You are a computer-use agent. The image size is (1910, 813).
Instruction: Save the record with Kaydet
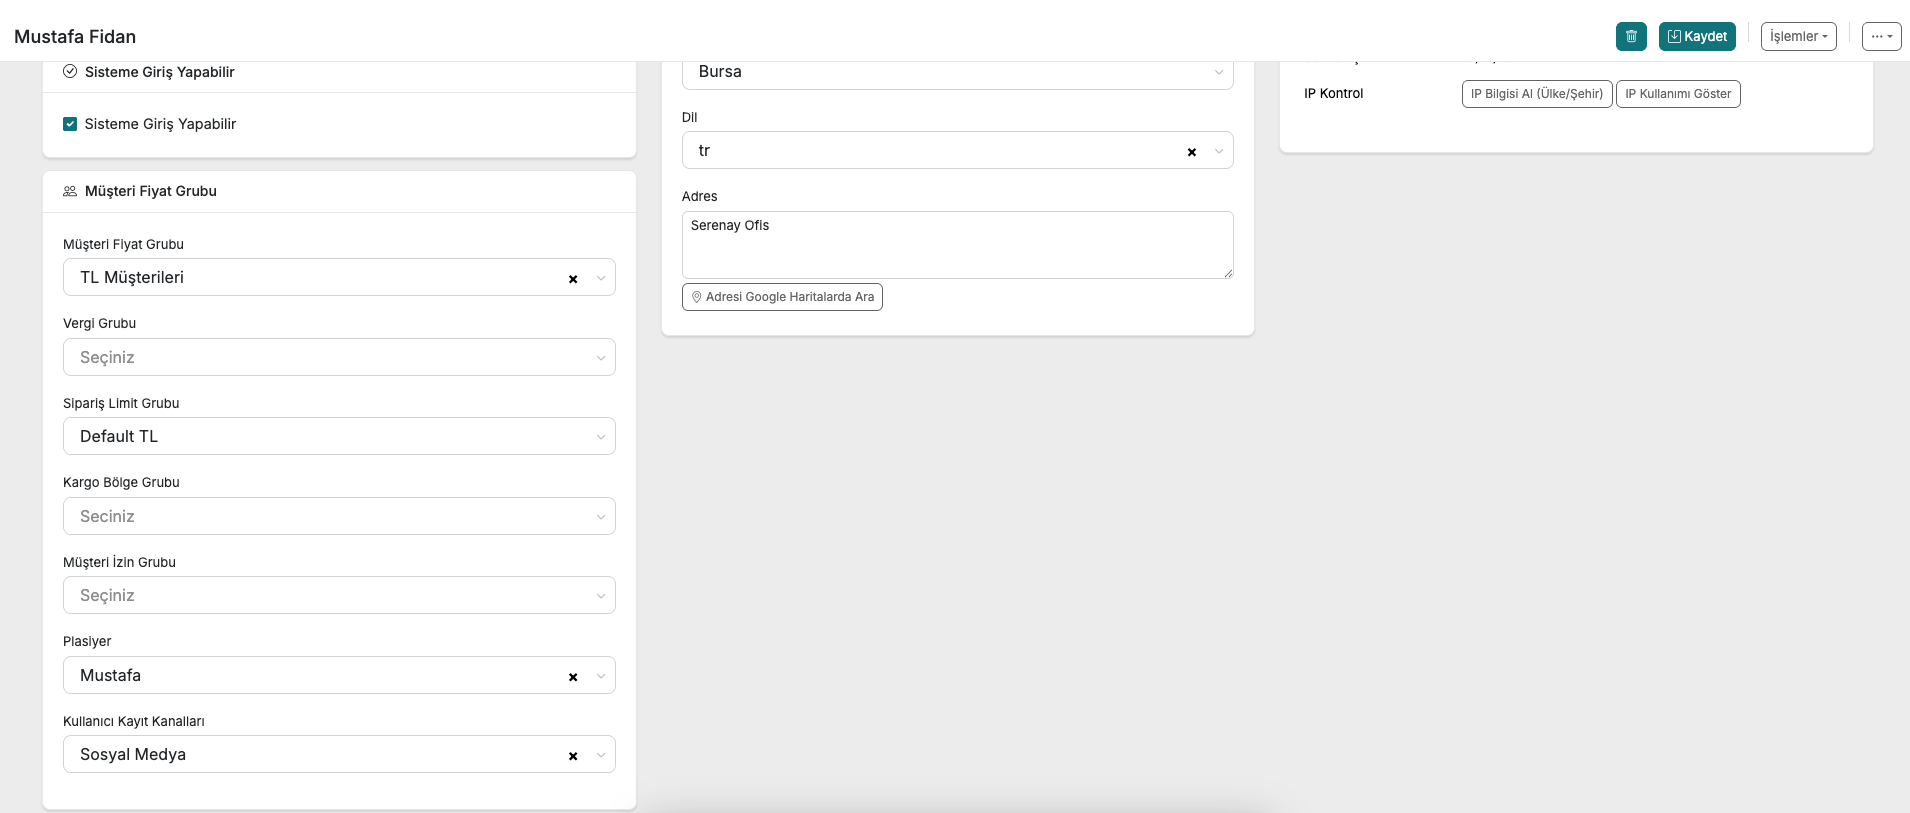[1697, 36]
